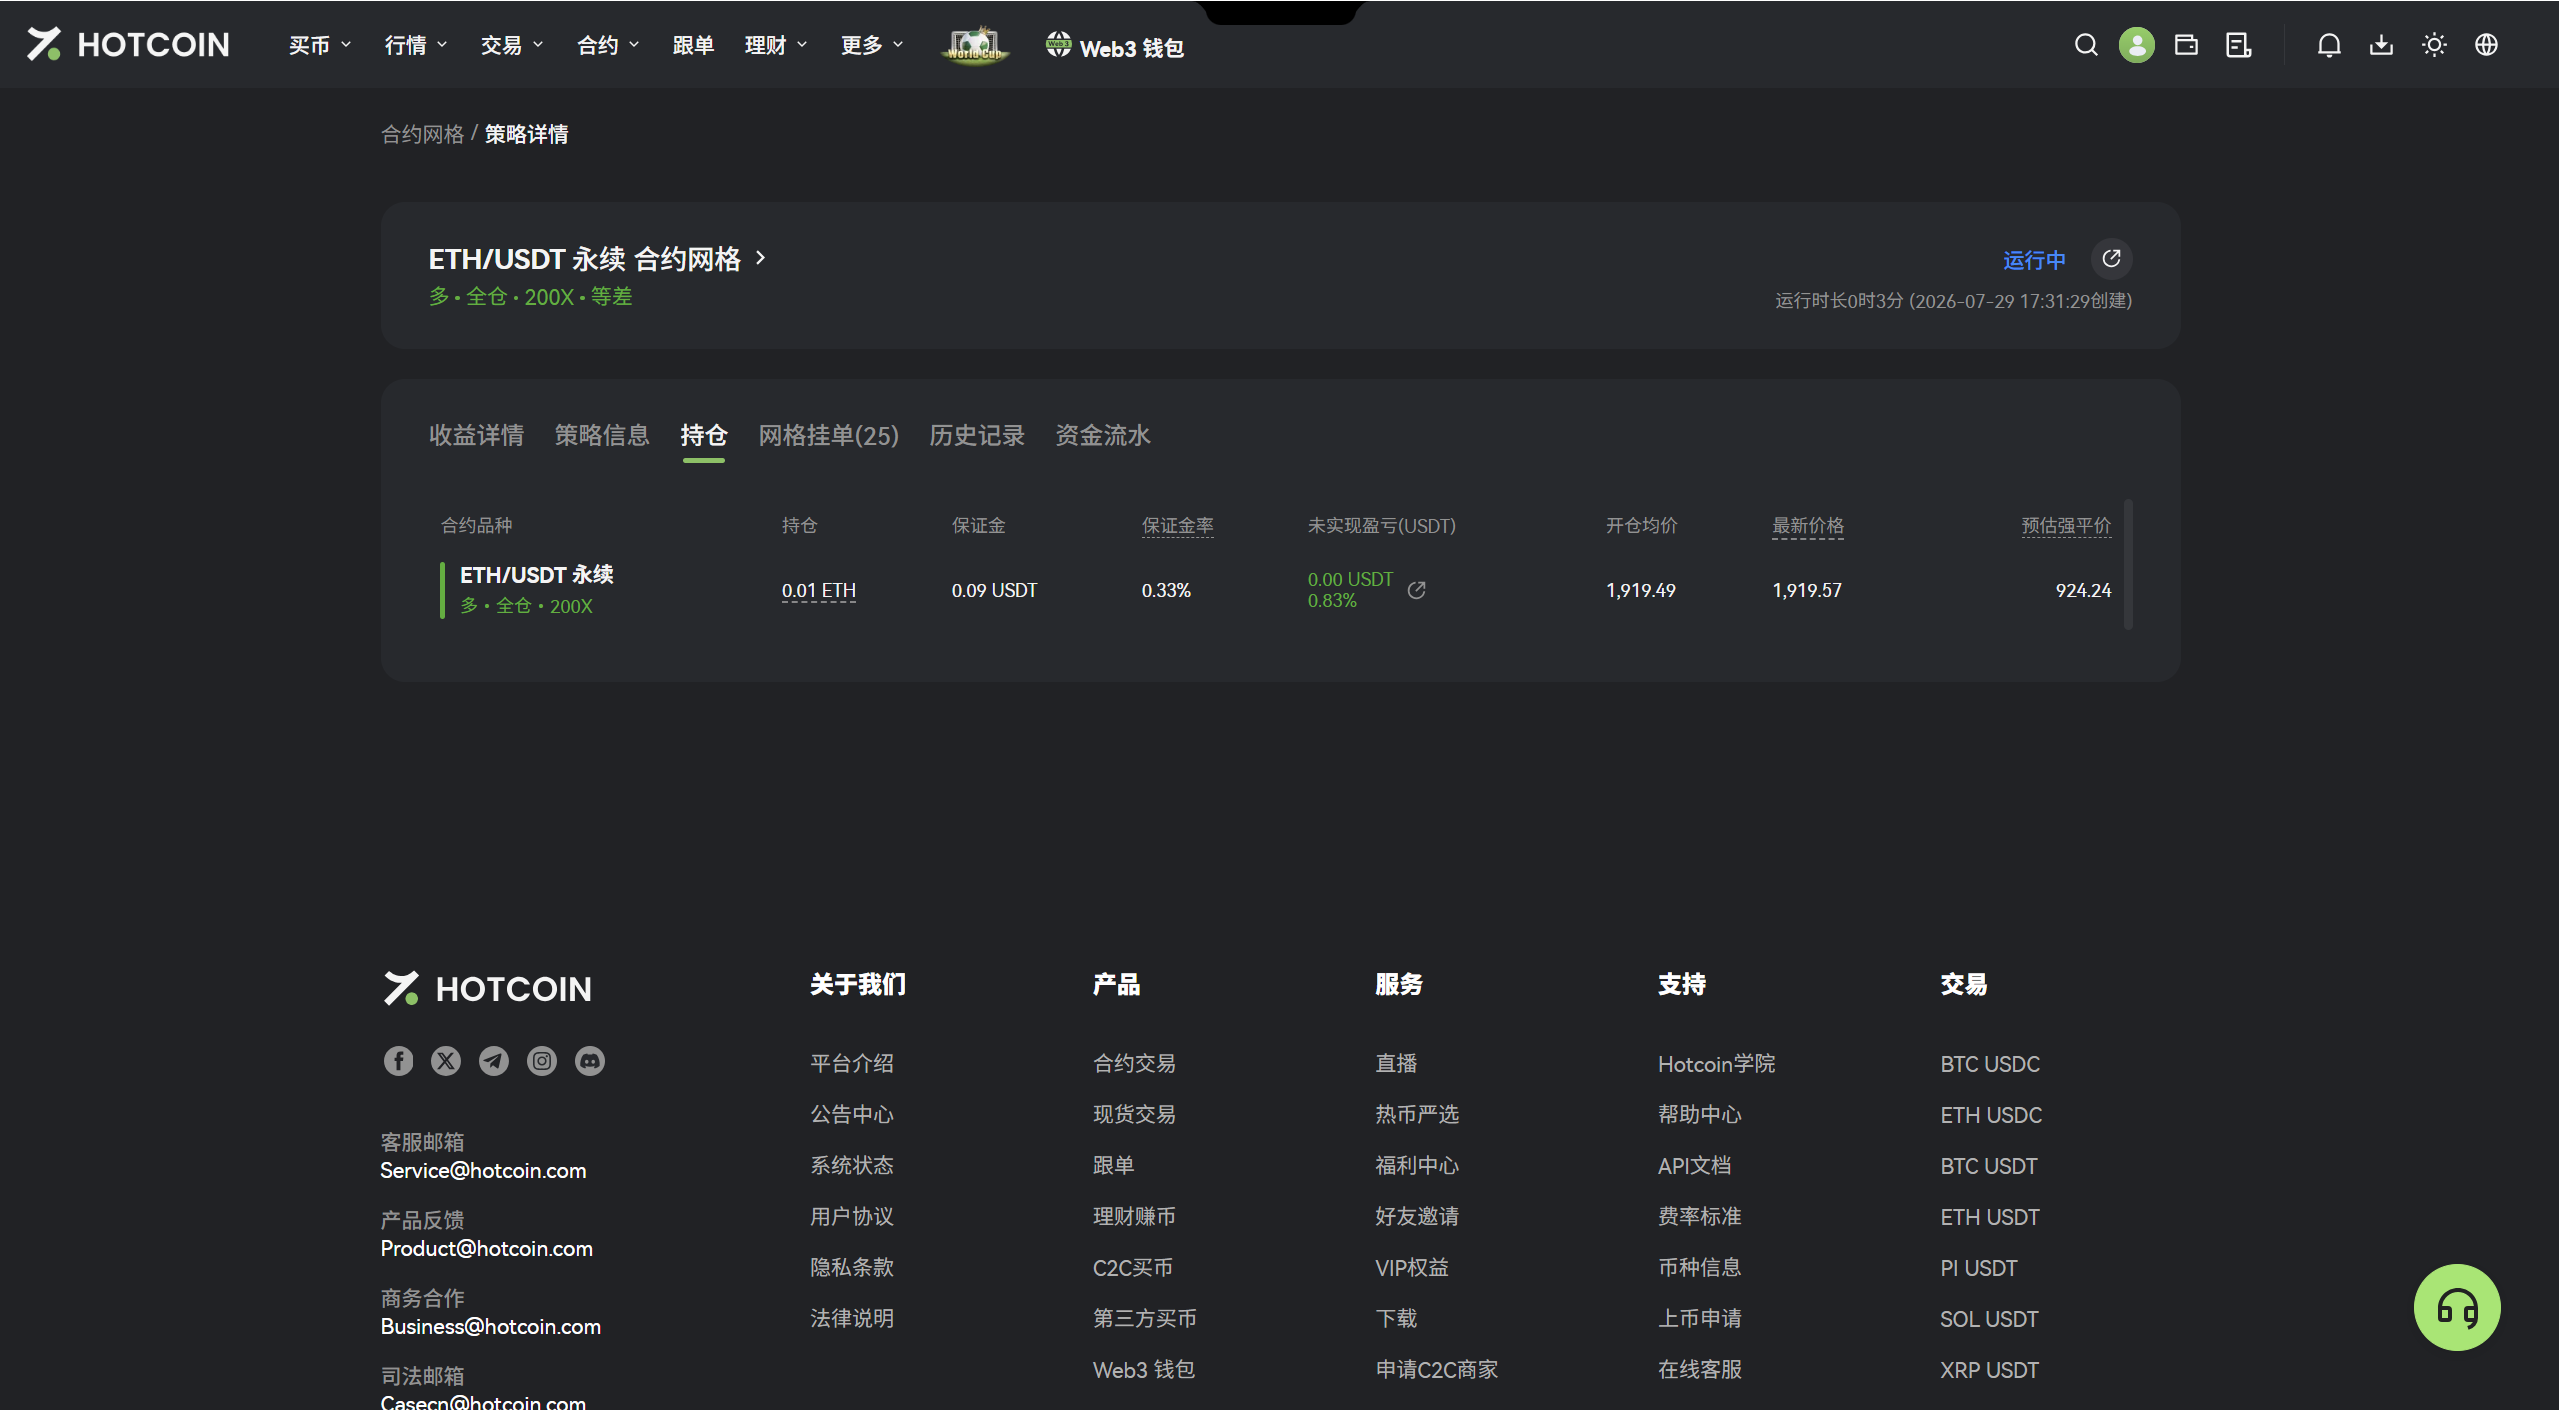Open the orders list icon
This screenshot has width=2559, height=1410.
[2238, 45]
